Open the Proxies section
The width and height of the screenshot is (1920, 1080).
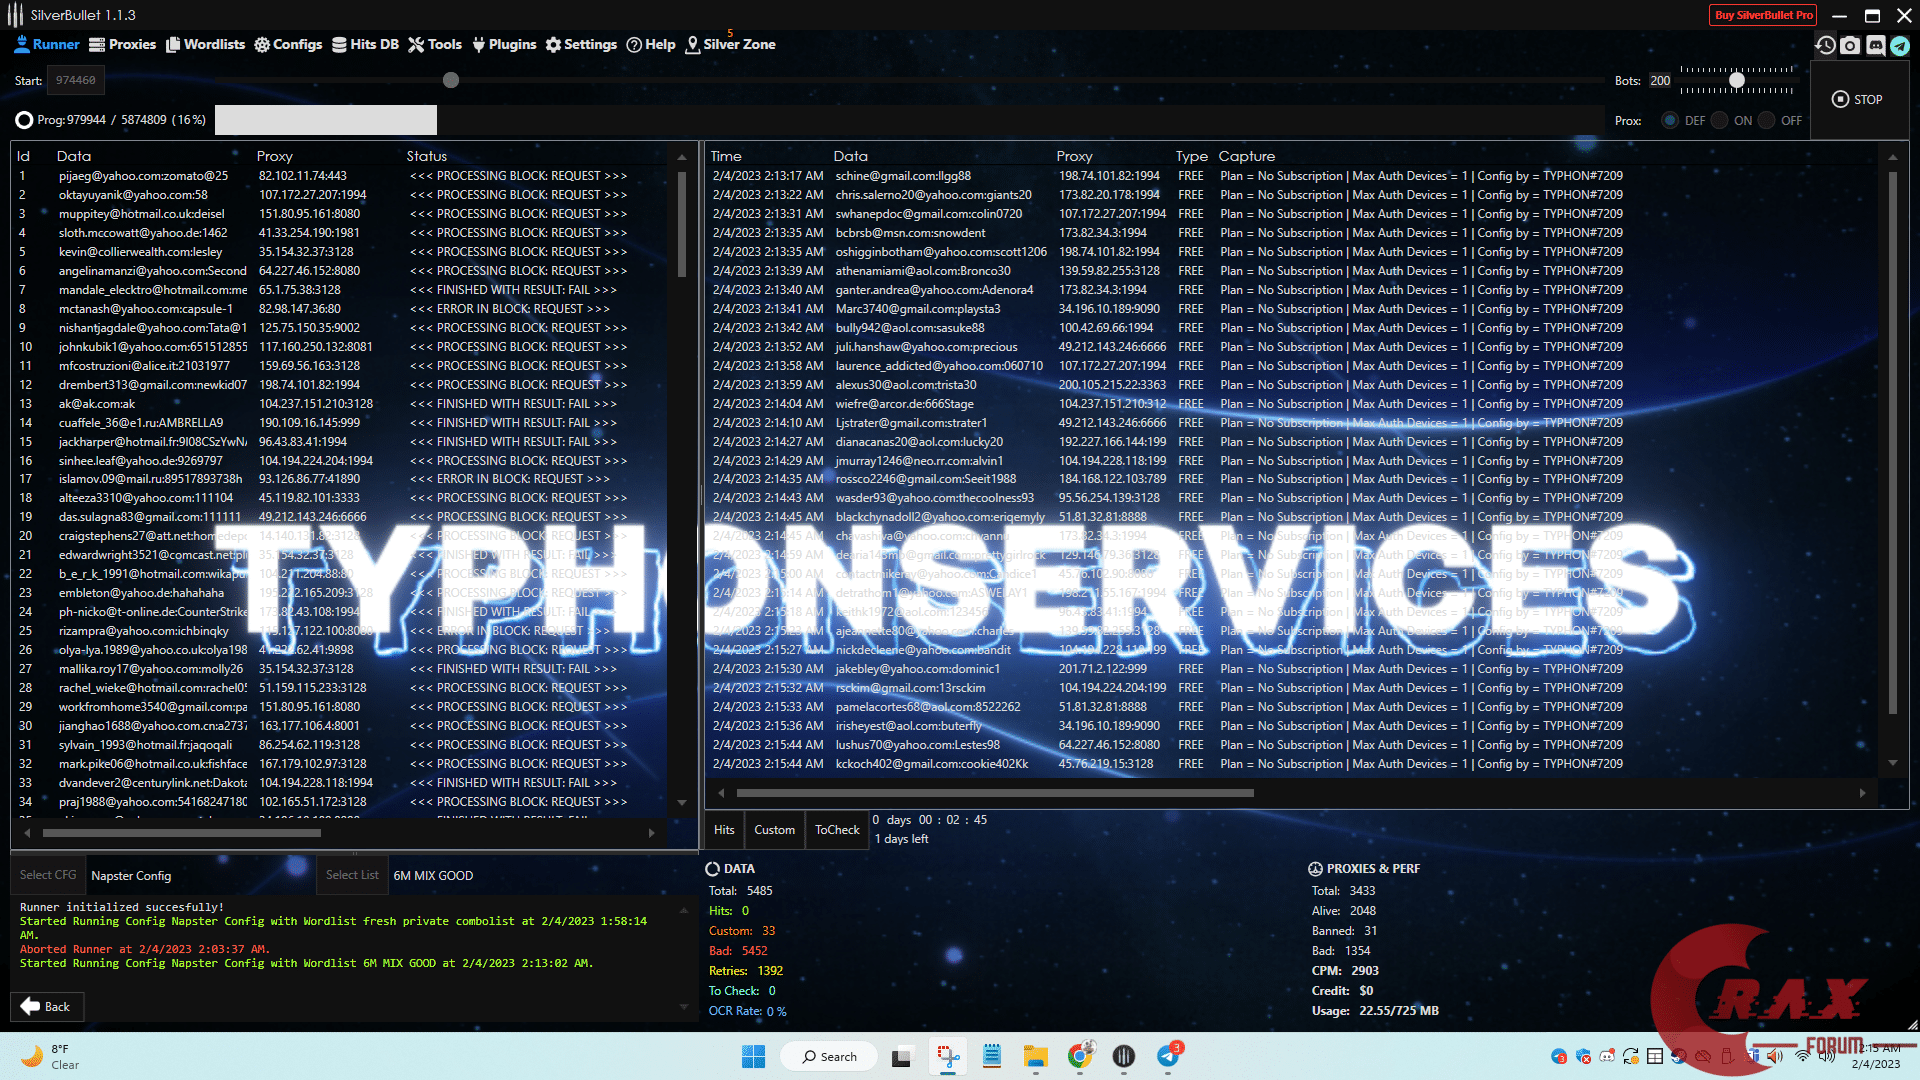pos(122,45)
